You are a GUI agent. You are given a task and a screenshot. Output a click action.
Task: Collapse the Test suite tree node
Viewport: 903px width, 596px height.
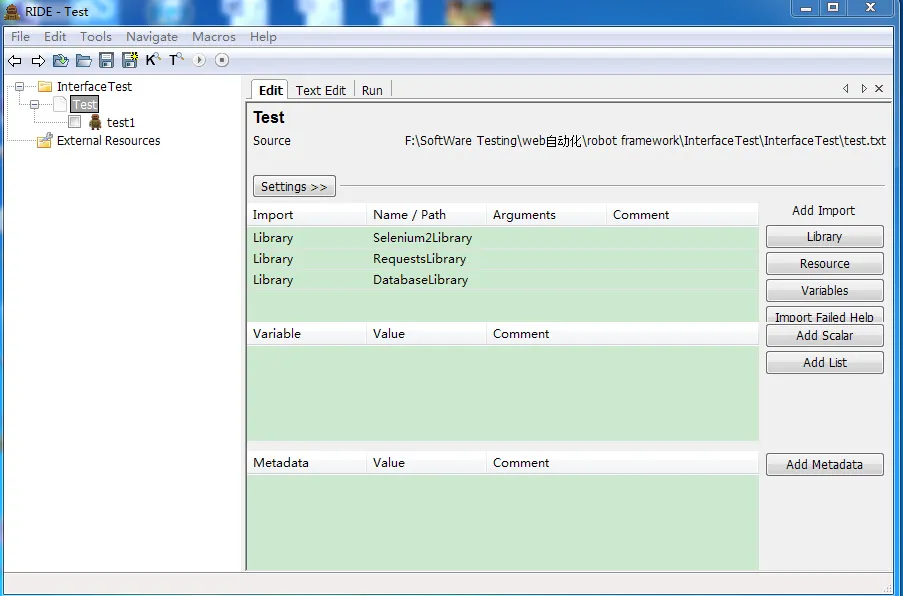35,104
